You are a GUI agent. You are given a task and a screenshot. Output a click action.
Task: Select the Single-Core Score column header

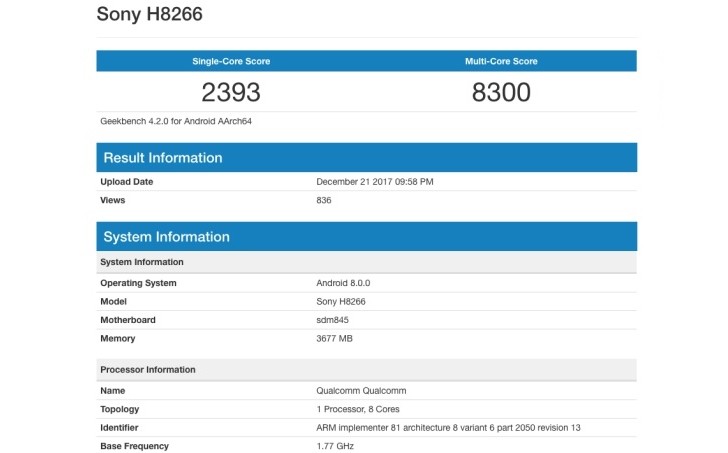(231, 62)
